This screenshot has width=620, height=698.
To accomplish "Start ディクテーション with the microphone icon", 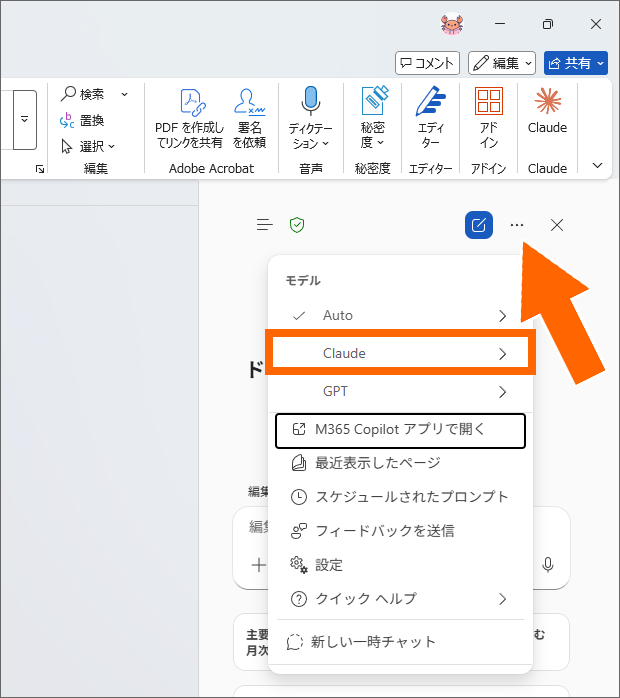I will coord(311,101).
